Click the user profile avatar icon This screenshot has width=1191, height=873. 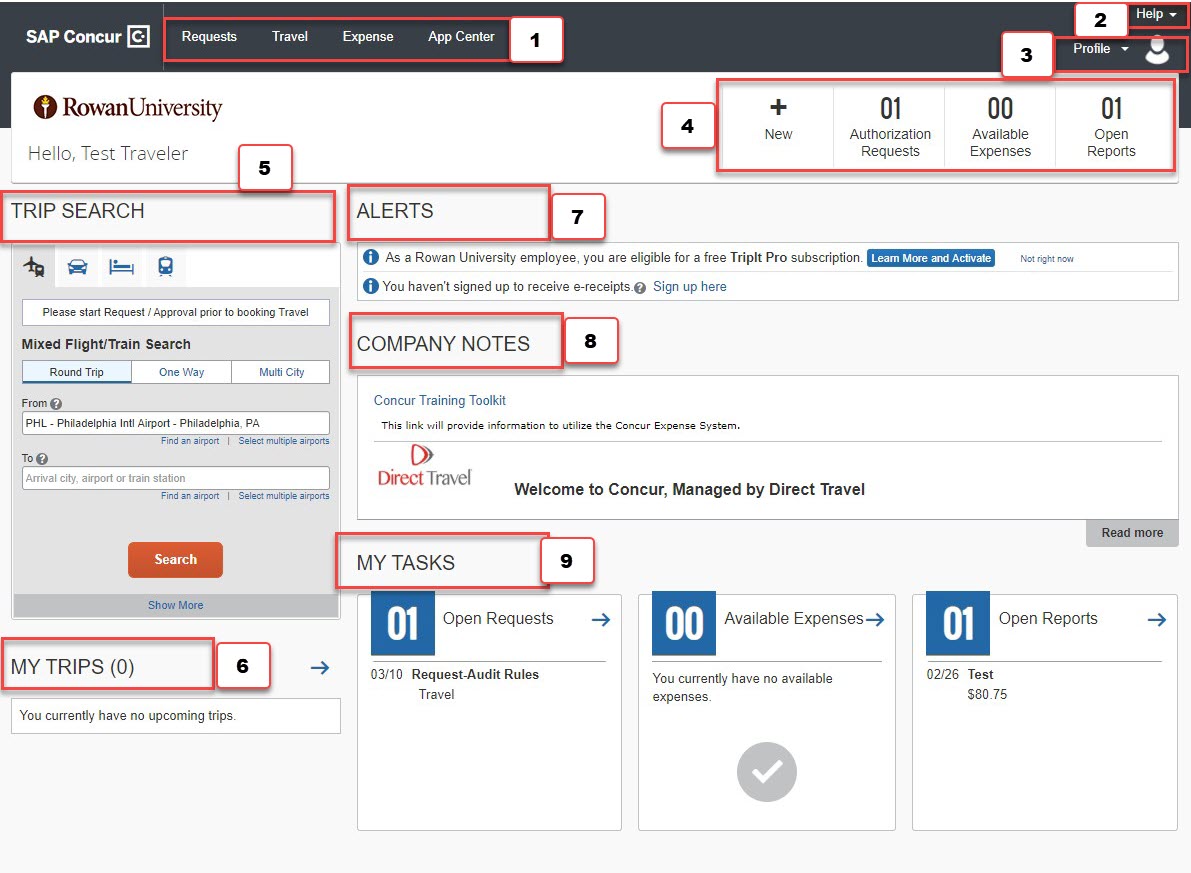[1157, 49]
